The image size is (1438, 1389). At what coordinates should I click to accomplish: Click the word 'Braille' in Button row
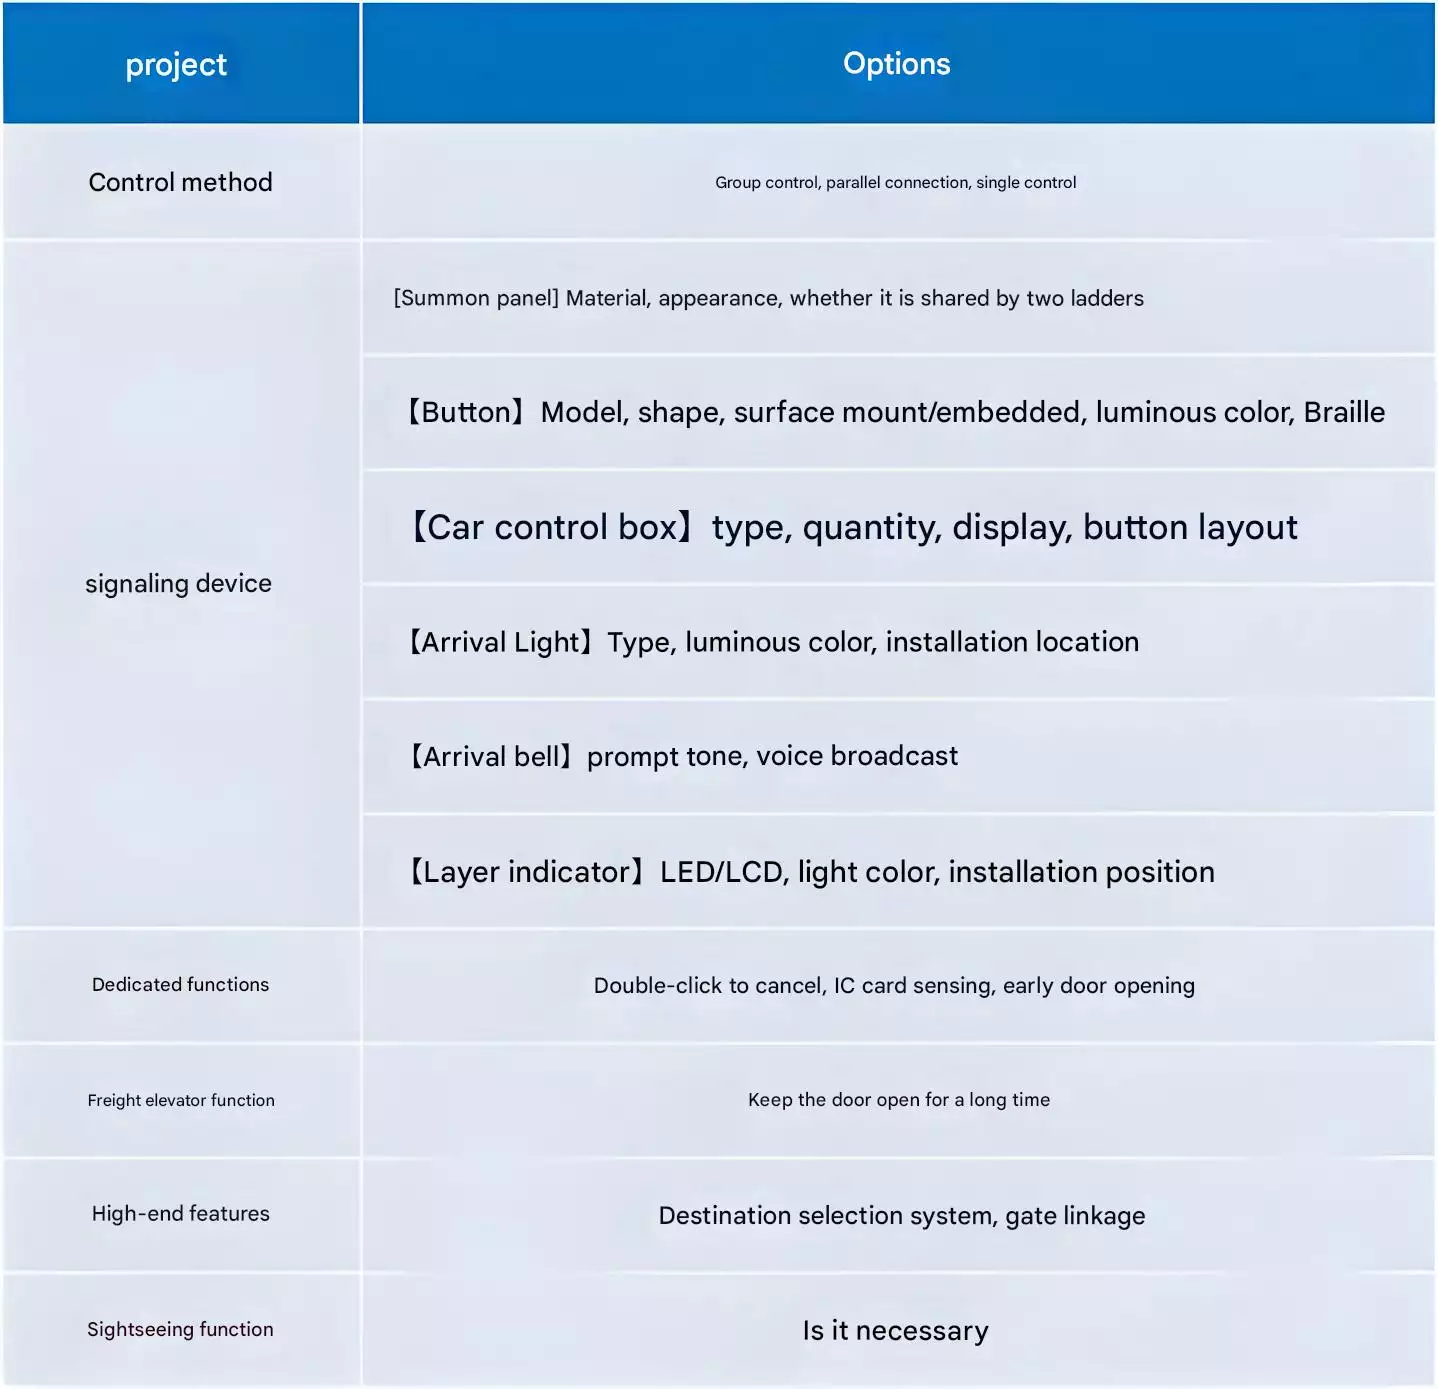tap(1344, 412)
